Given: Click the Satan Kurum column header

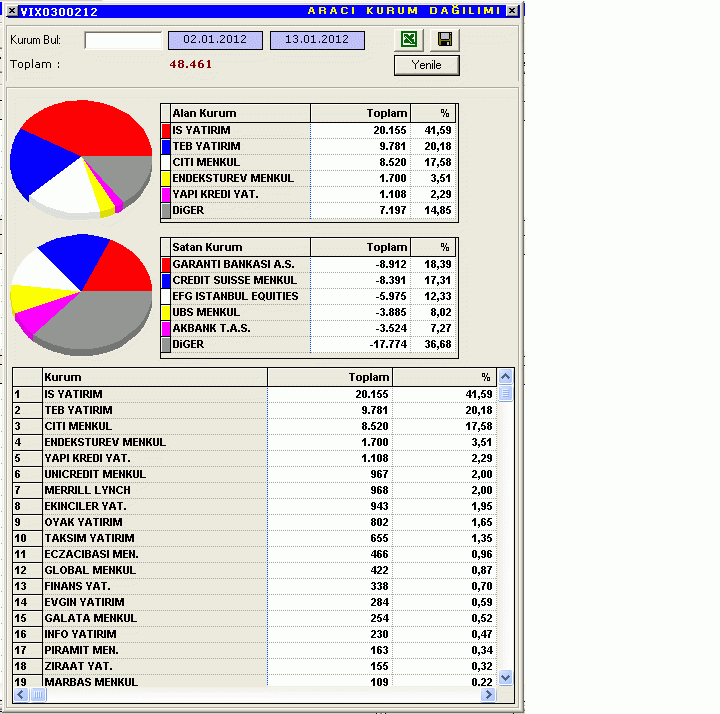Looking at the screenshot, I should (240, 247).
